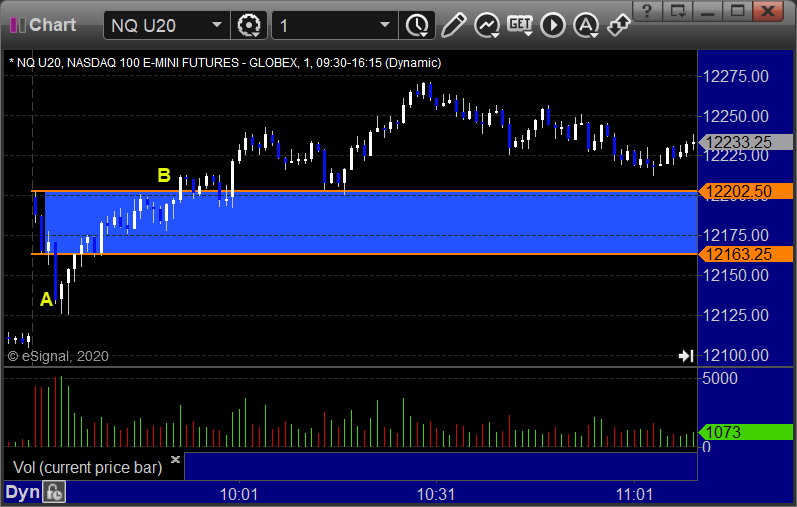Expand the interval dropdown showing 1
This screenshot has height=507, width=797.
(x=334, y=25)
